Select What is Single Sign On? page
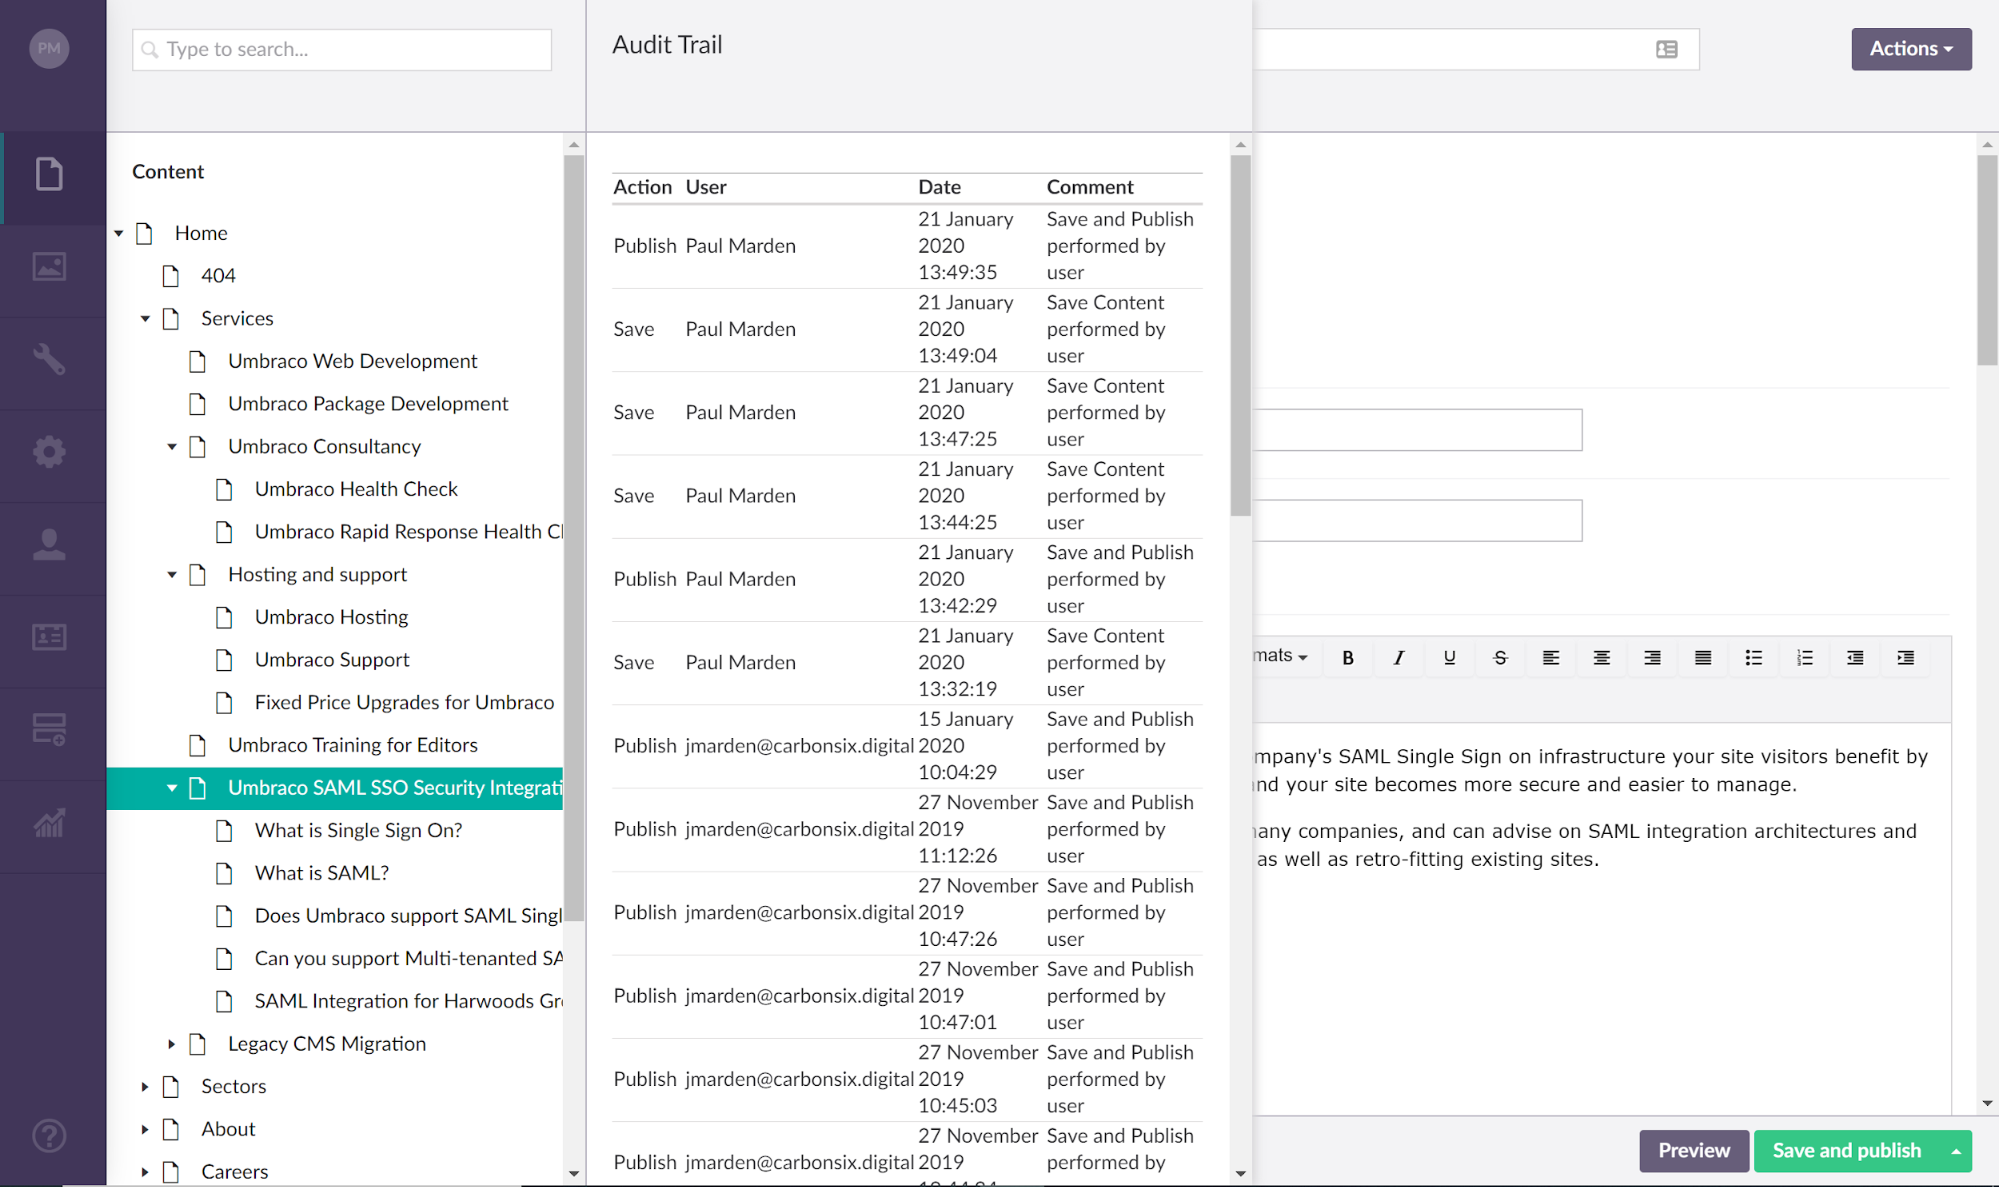The width and height of the screenshot is (1999, 1187). click(x=358, y=830)
